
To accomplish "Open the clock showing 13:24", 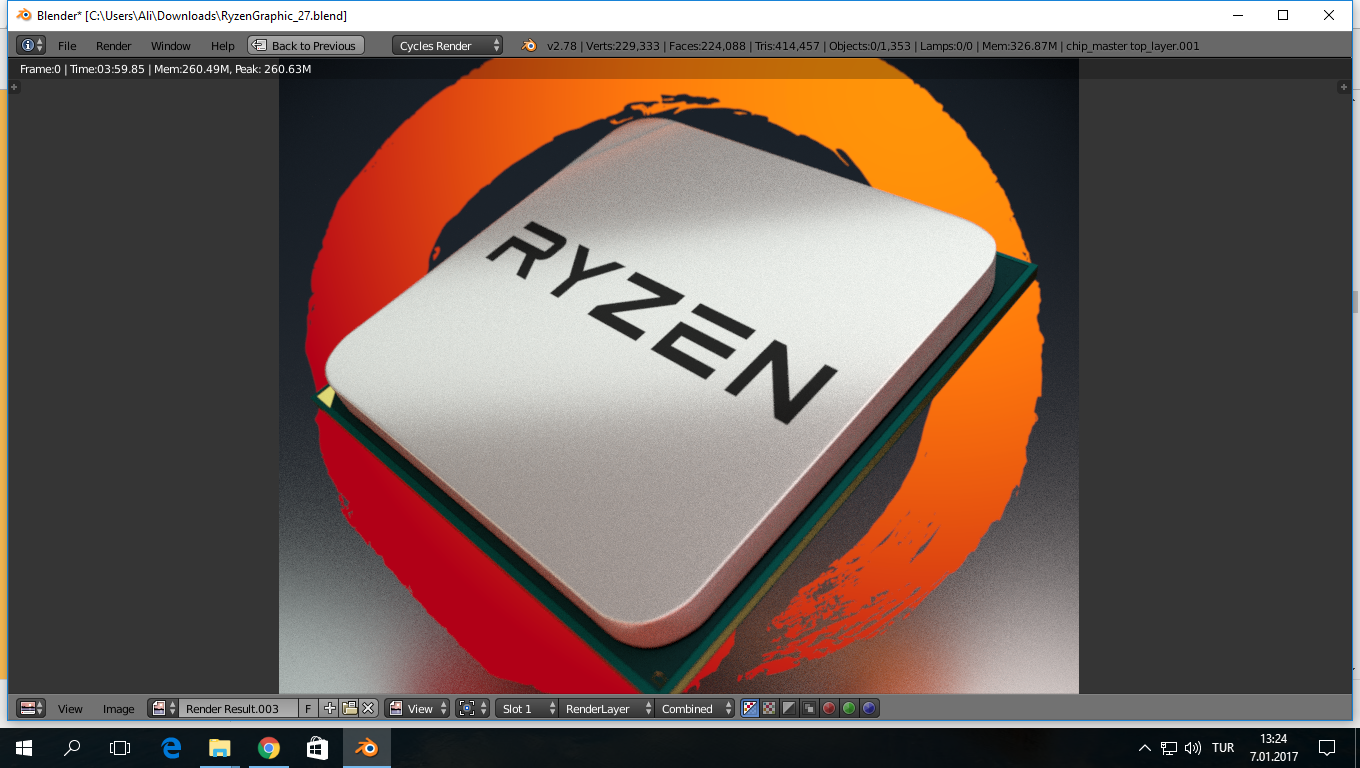I will [x=1273, y=748].
